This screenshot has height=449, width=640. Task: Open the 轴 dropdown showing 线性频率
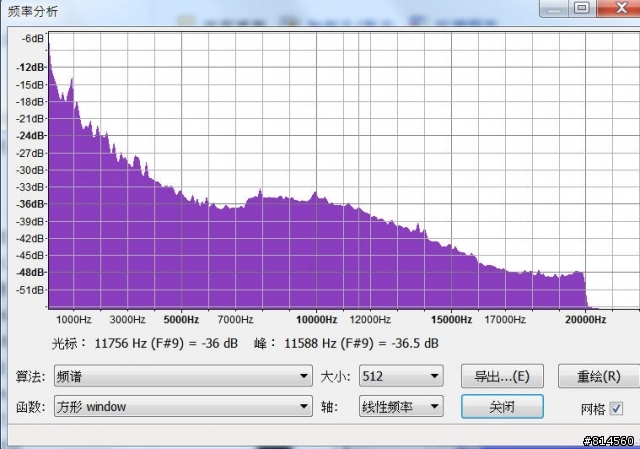(x=401, y=406)
